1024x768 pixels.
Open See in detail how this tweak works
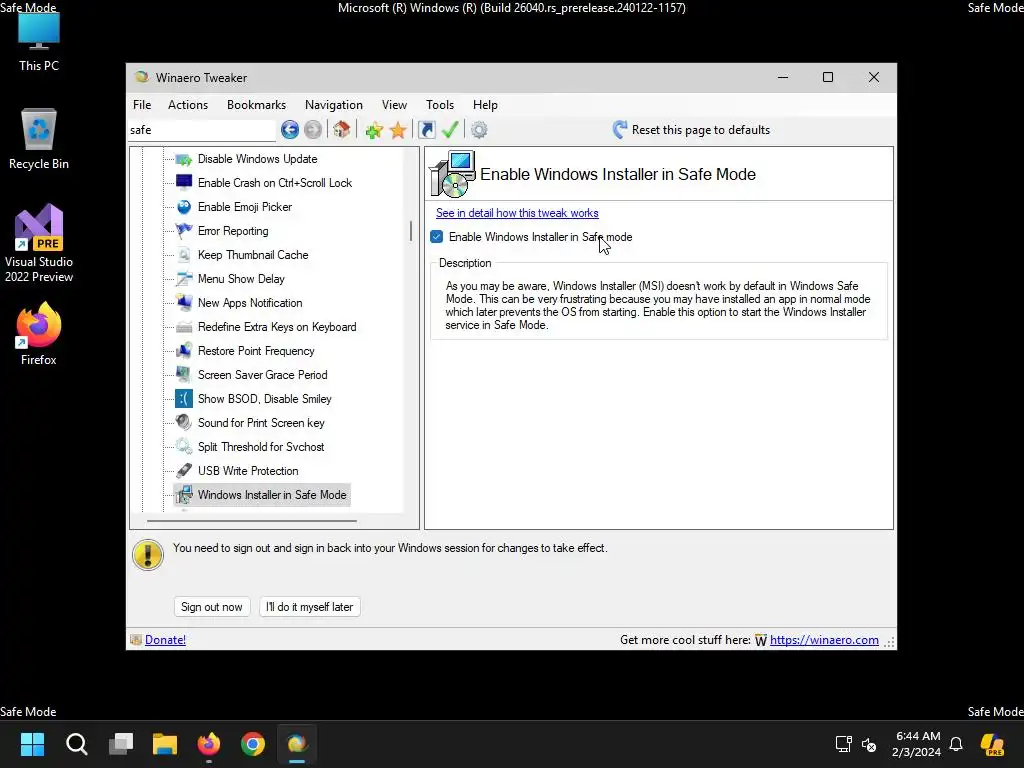517,213
